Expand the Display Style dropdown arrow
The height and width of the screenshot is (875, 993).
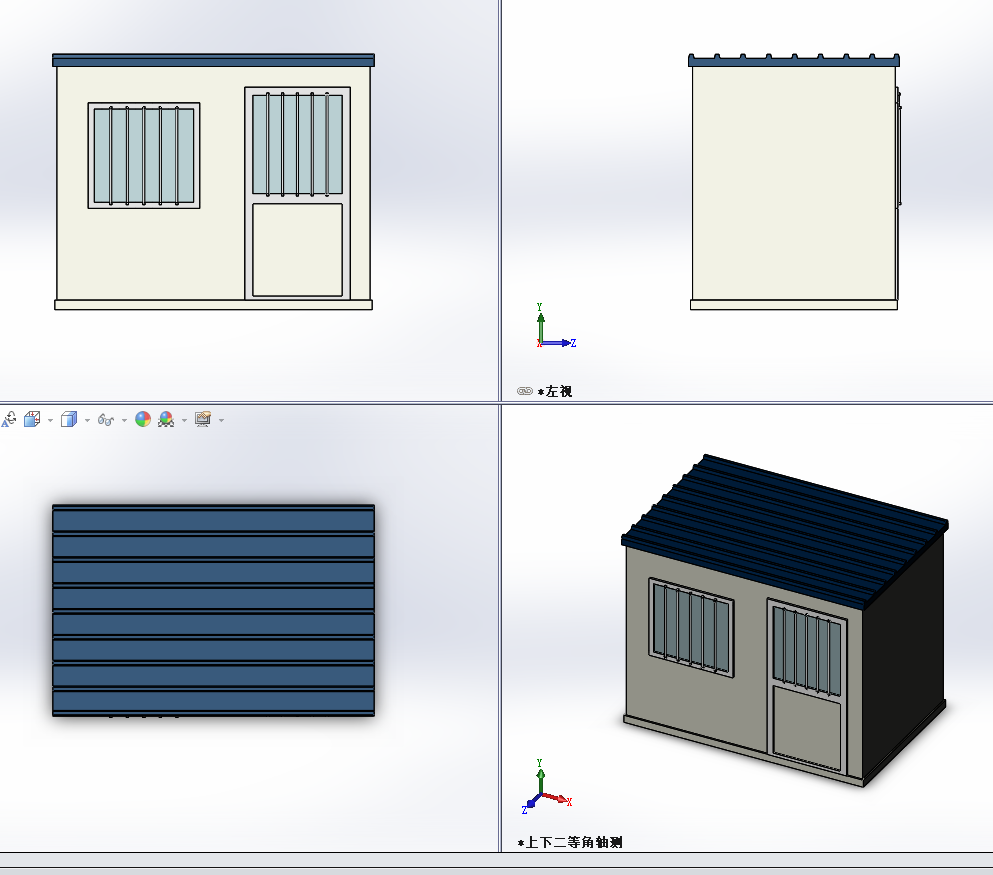tap(87, 420)
